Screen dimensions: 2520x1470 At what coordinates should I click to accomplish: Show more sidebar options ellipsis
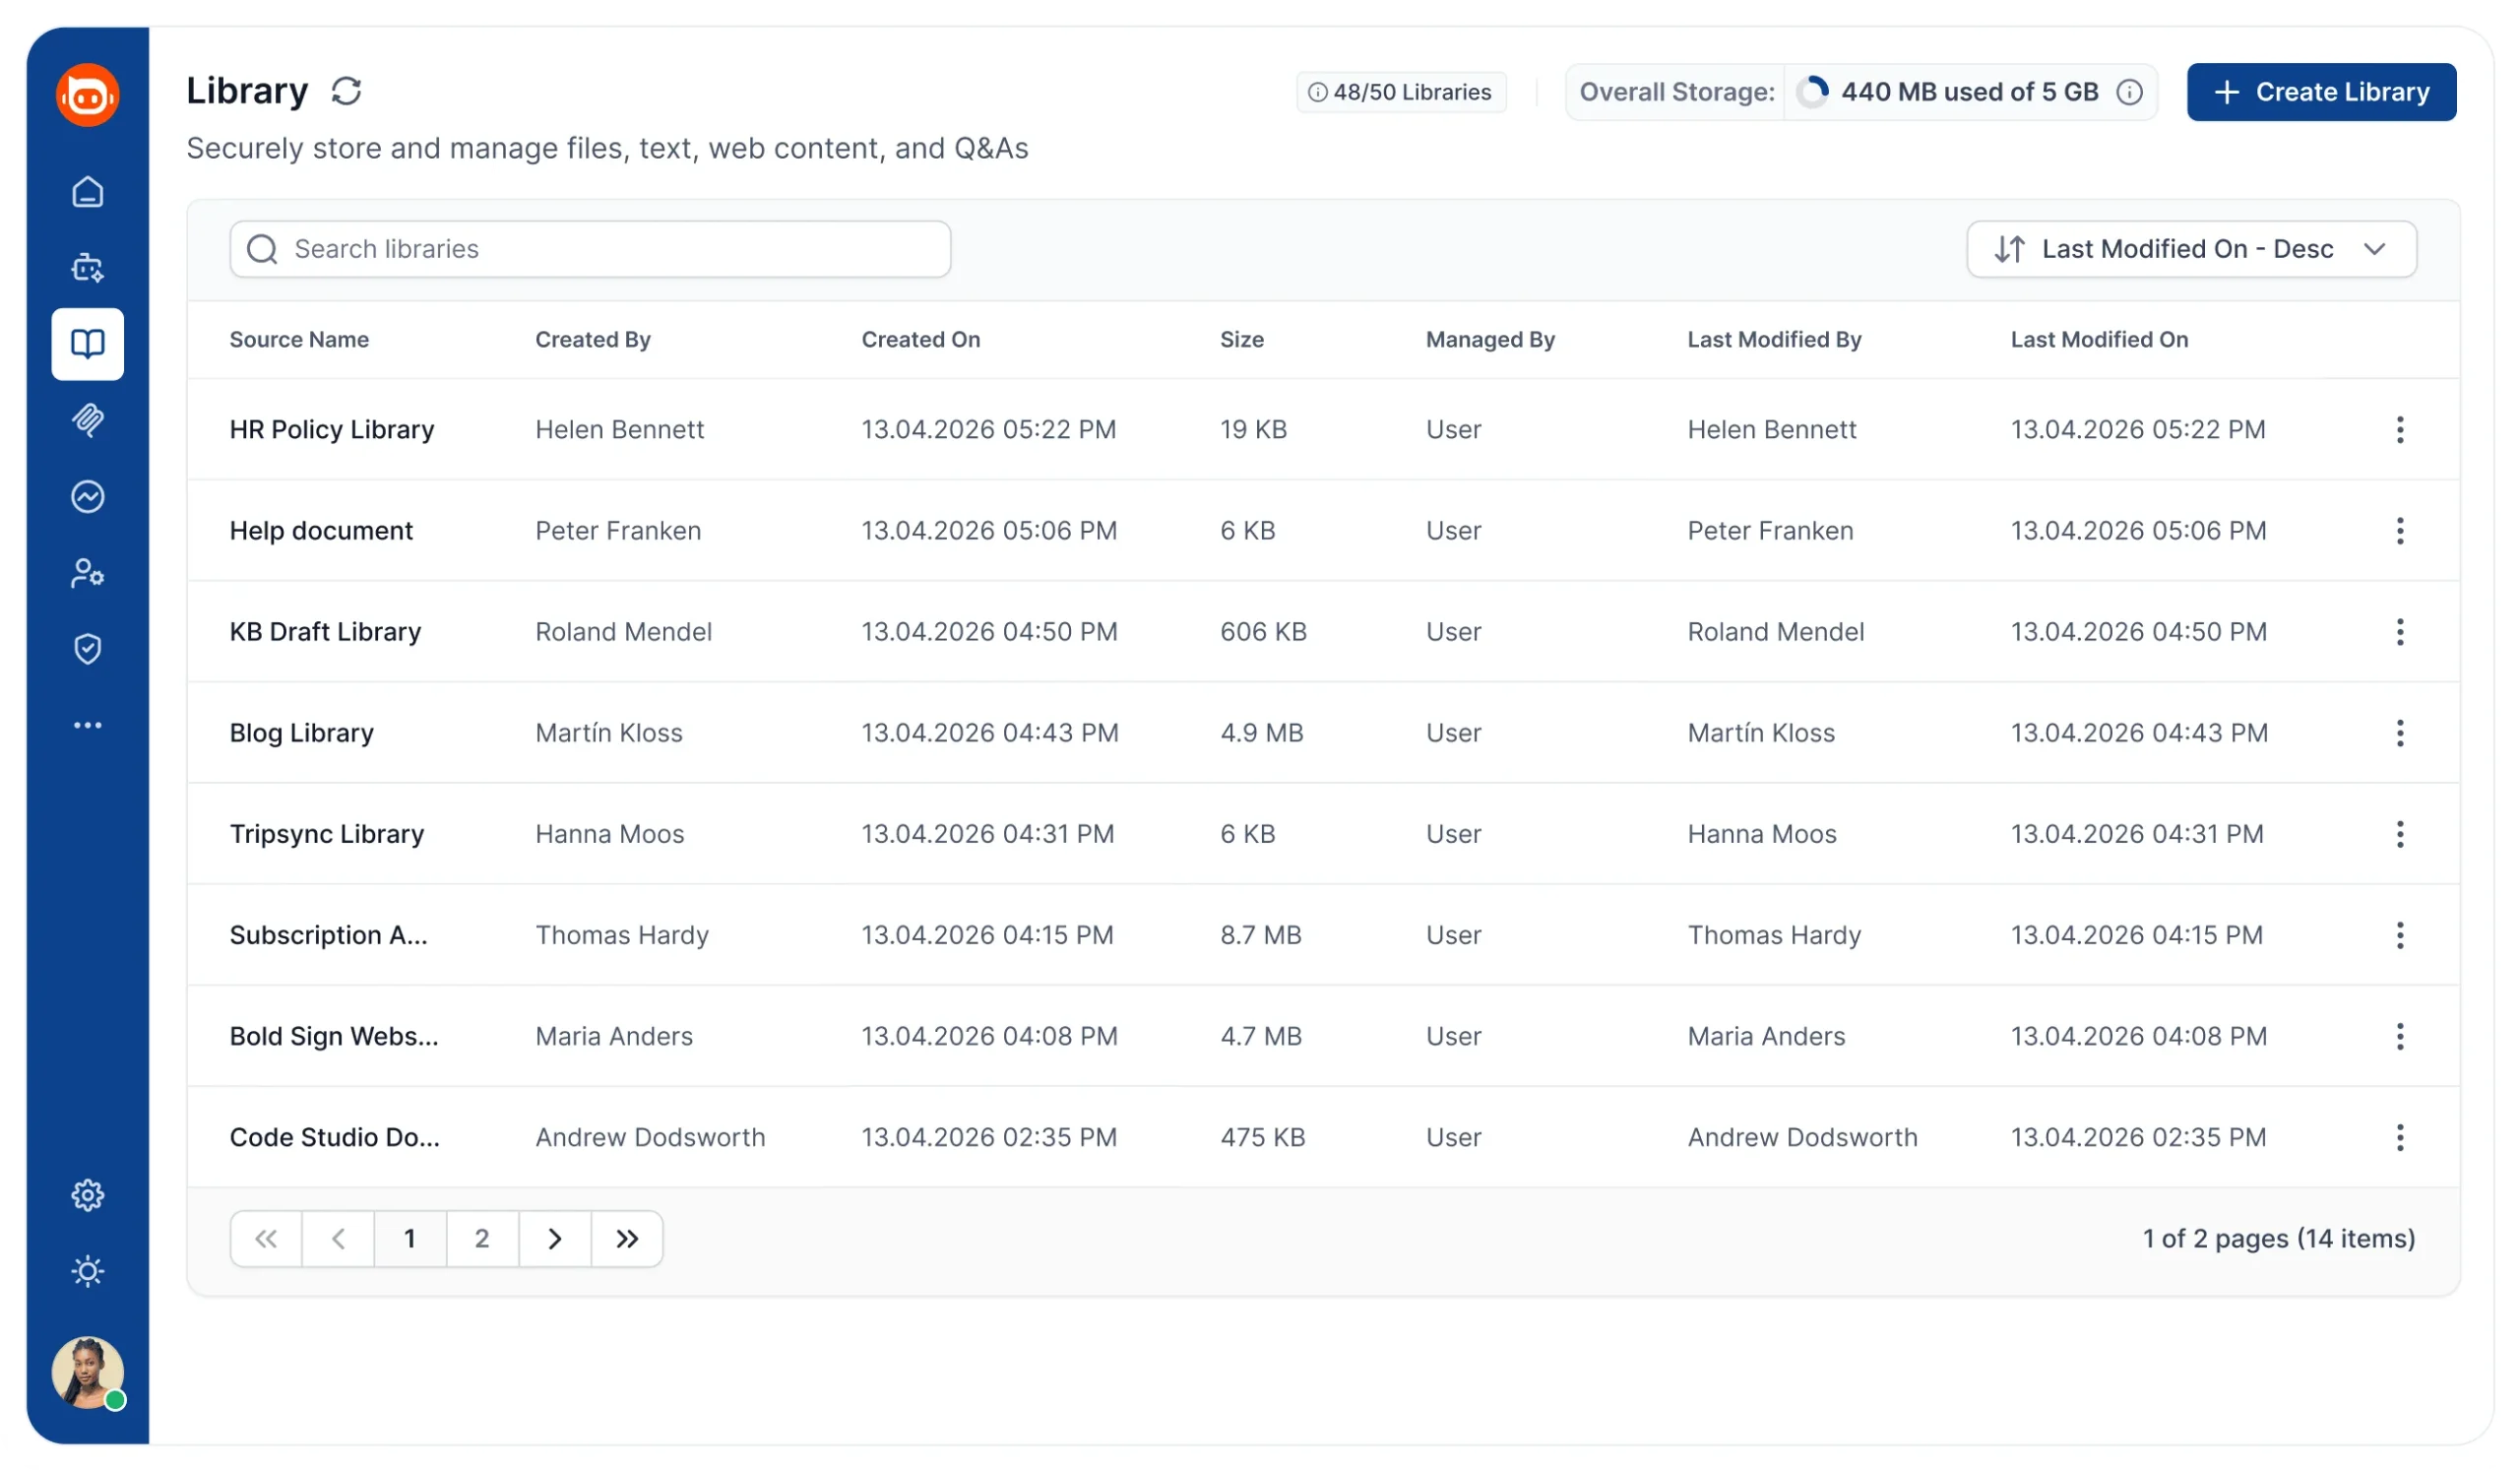[88, 725]
